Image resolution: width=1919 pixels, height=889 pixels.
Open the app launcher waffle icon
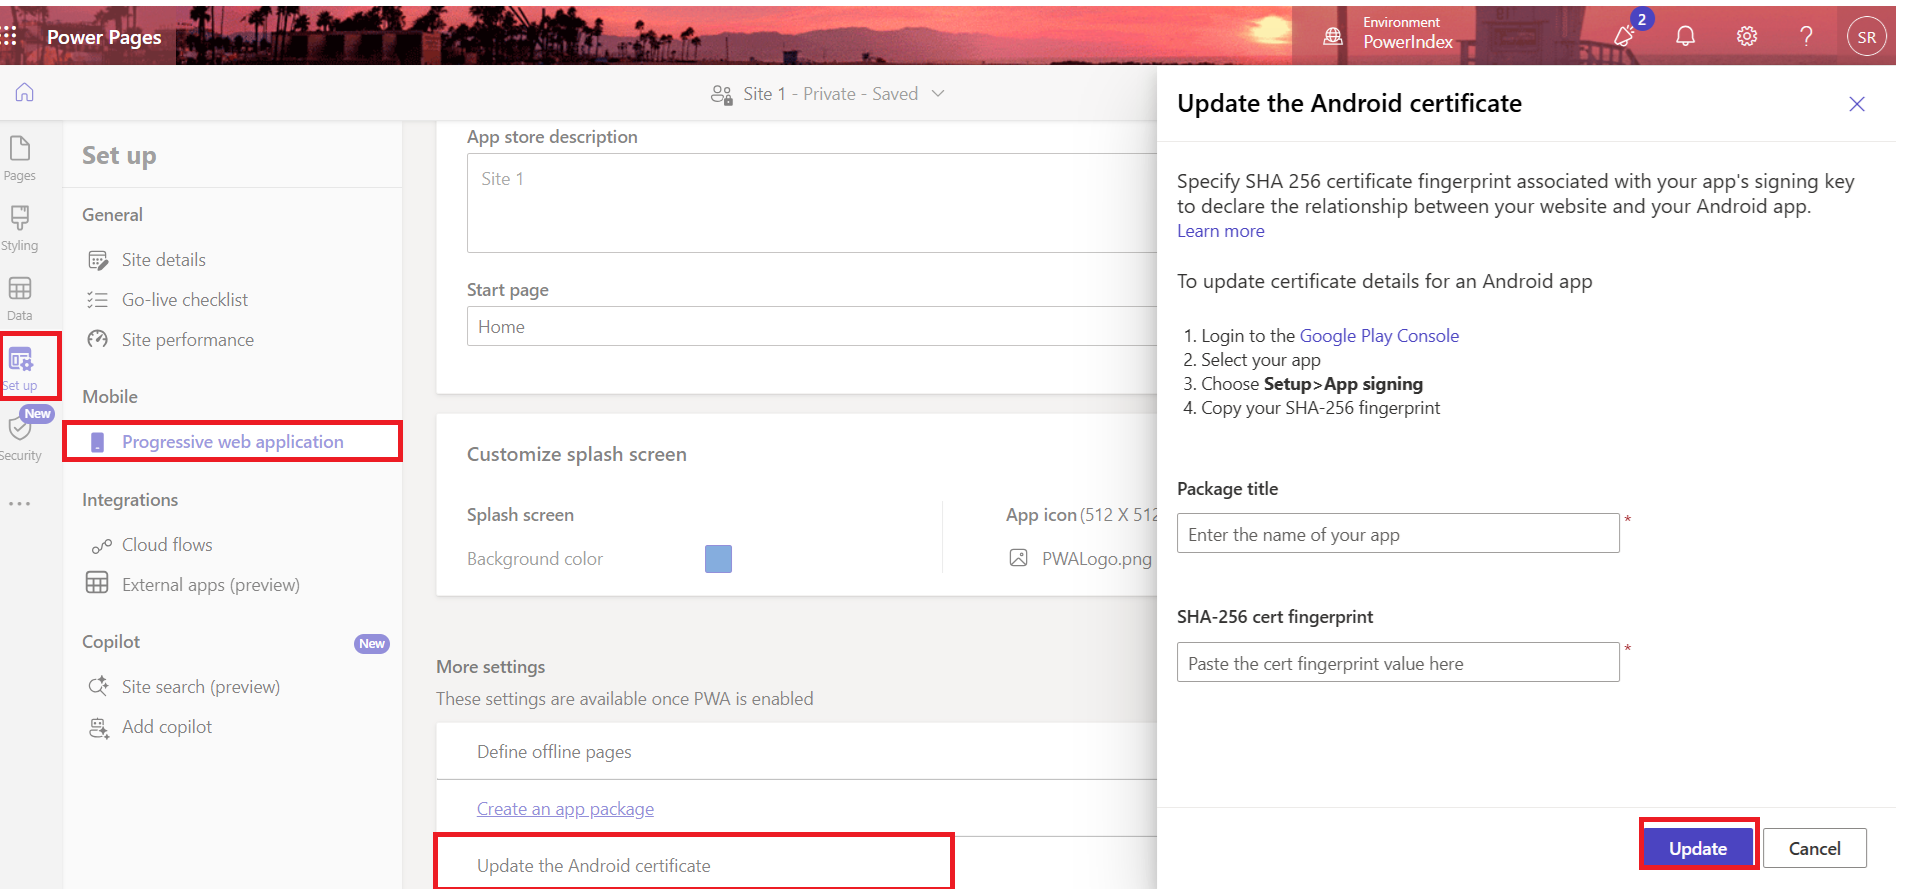coord(10,37)
